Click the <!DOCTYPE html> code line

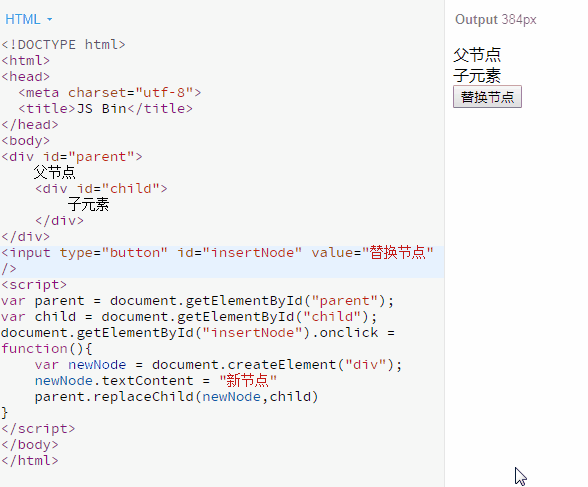coord(63,45)
